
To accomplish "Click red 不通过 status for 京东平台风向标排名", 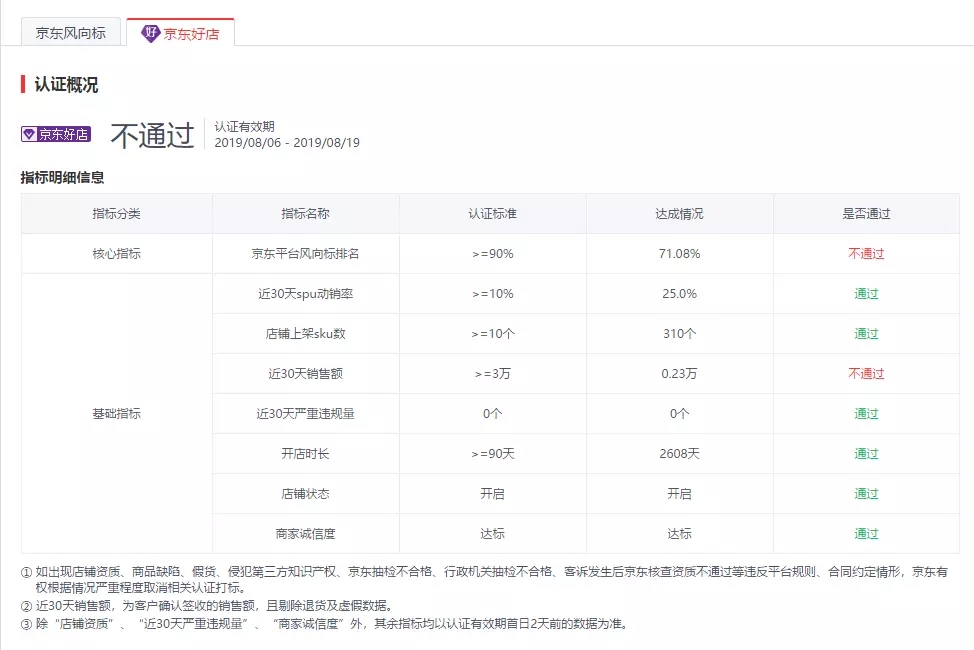I will coord(866,254).
